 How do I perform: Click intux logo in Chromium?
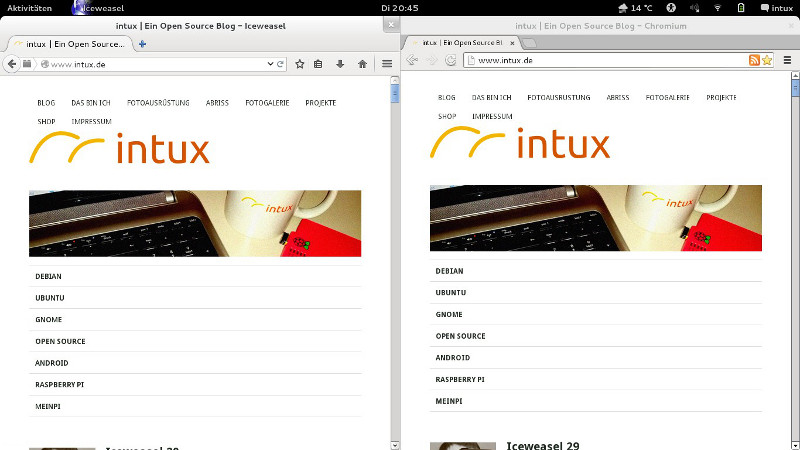tap(520, 143)
